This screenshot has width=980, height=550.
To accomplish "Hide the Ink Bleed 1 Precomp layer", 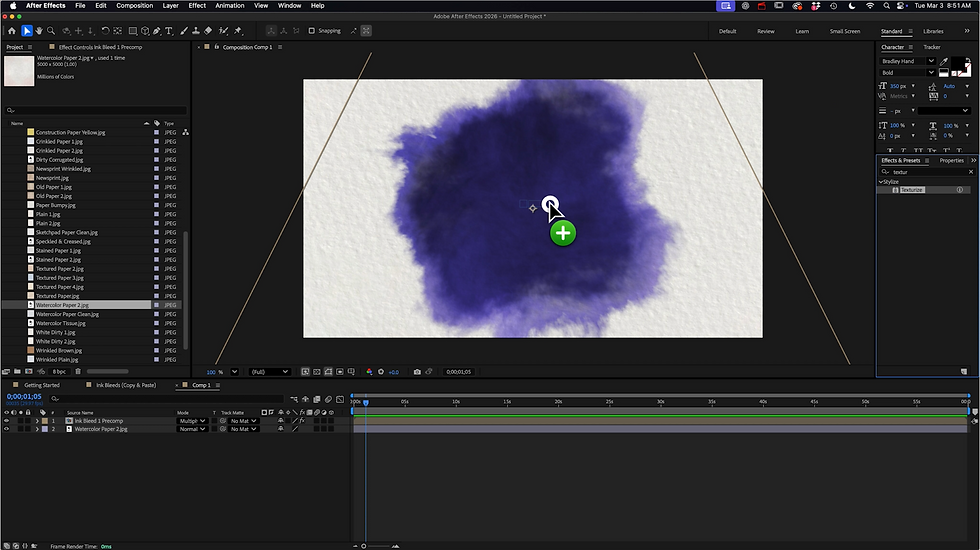I will pos(6,421).
